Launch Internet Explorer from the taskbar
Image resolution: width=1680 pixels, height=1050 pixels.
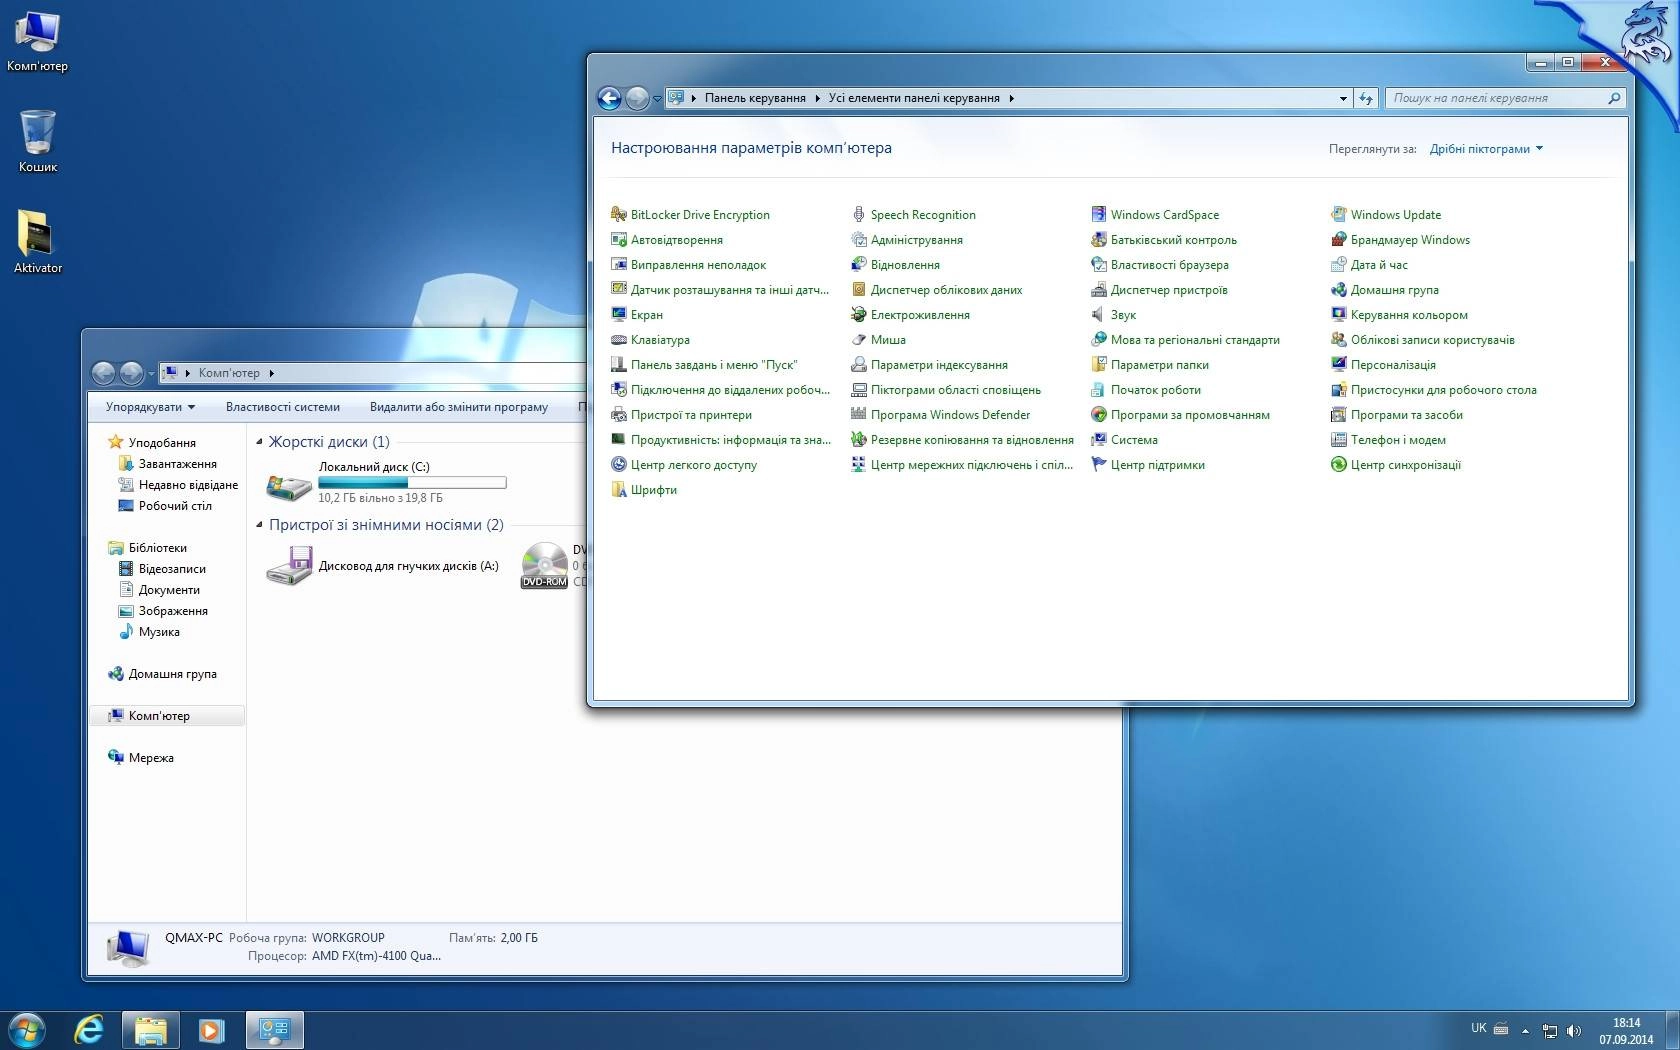tap(89, 1029)
